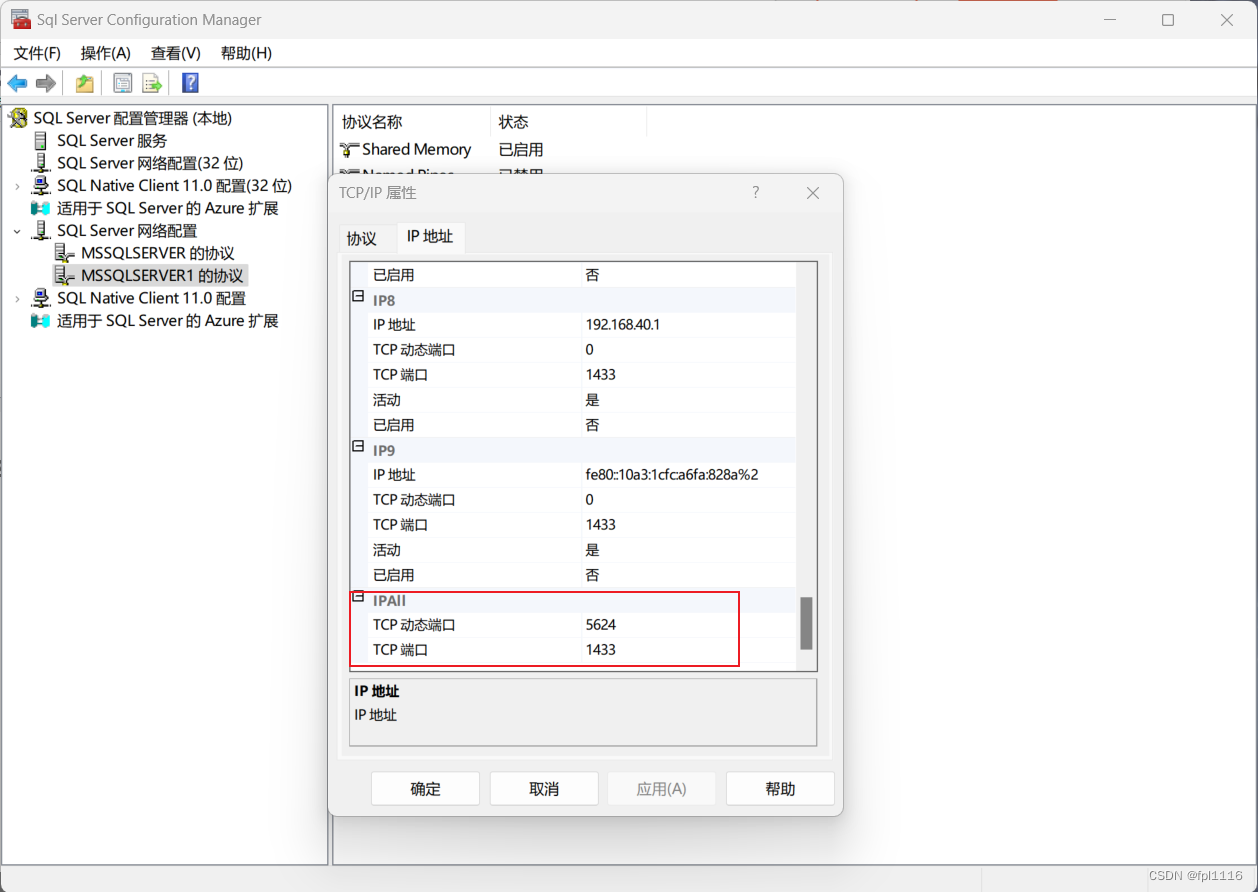Select the Azure 扩展 node above SQL Server 网络配置

(x=167, y=208)
